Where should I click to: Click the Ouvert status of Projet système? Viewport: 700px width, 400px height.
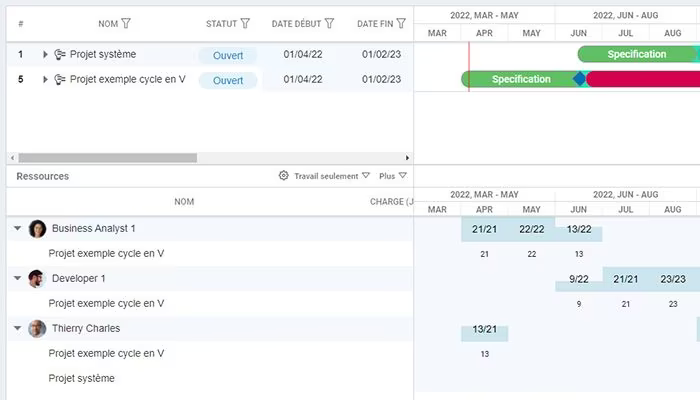tap(228, 55)
